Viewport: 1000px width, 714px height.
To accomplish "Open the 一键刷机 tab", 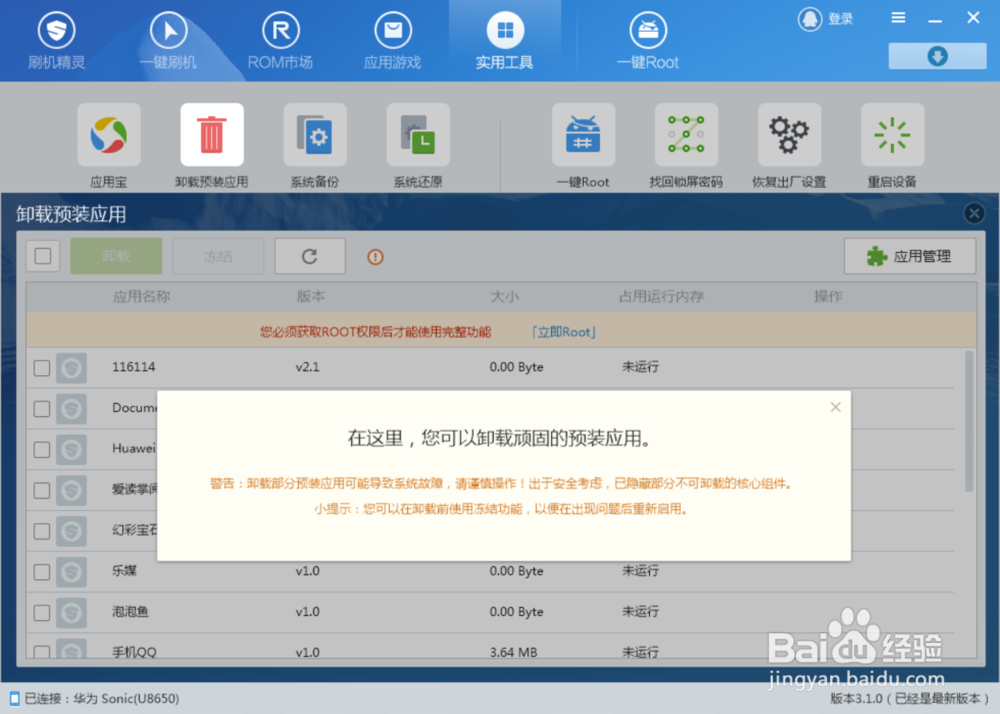I will 168,40.
